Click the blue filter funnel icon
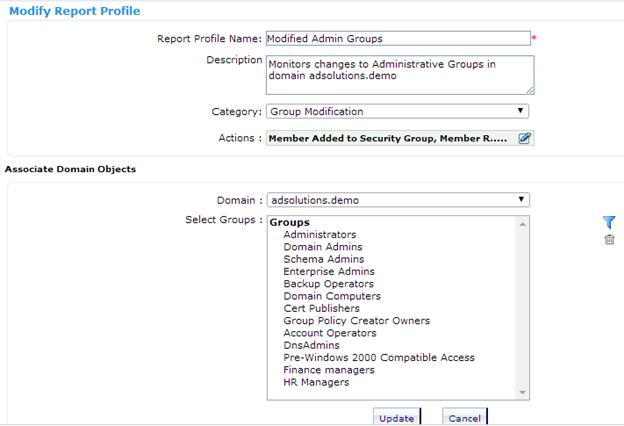 click(609, 222)
